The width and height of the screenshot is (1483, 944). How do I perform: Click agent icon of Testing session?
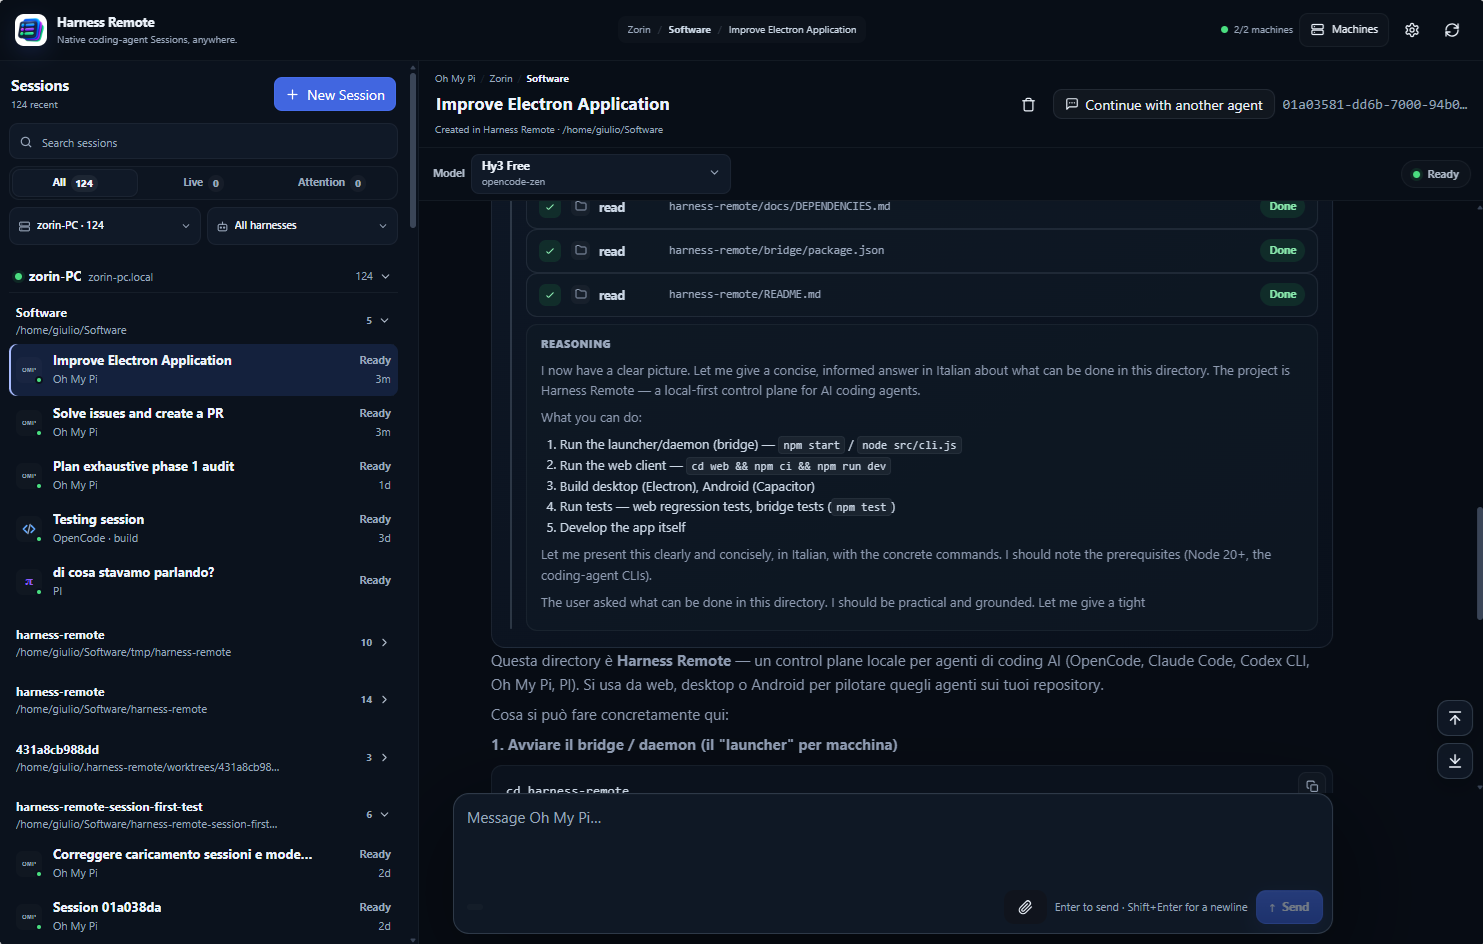coord(29,529)
